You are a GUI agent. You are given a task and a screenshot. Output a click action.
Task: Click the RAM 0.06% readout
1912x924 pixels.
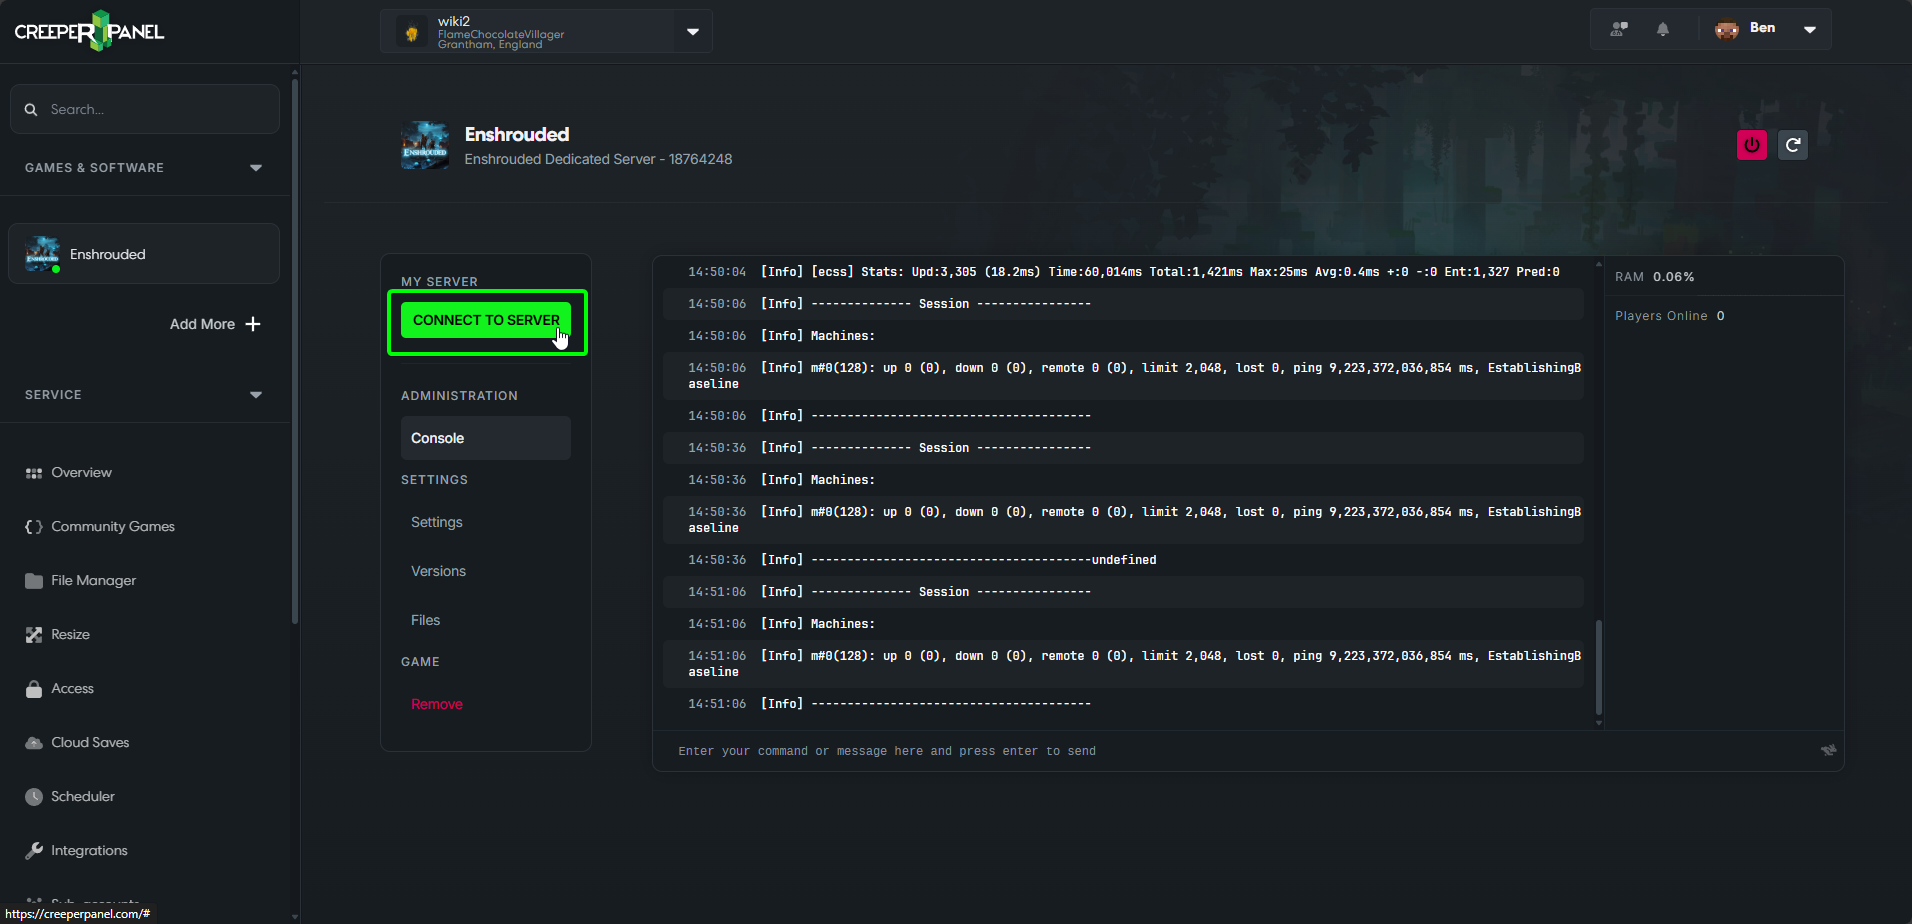pyautogui.click(x=1655, y=277)
